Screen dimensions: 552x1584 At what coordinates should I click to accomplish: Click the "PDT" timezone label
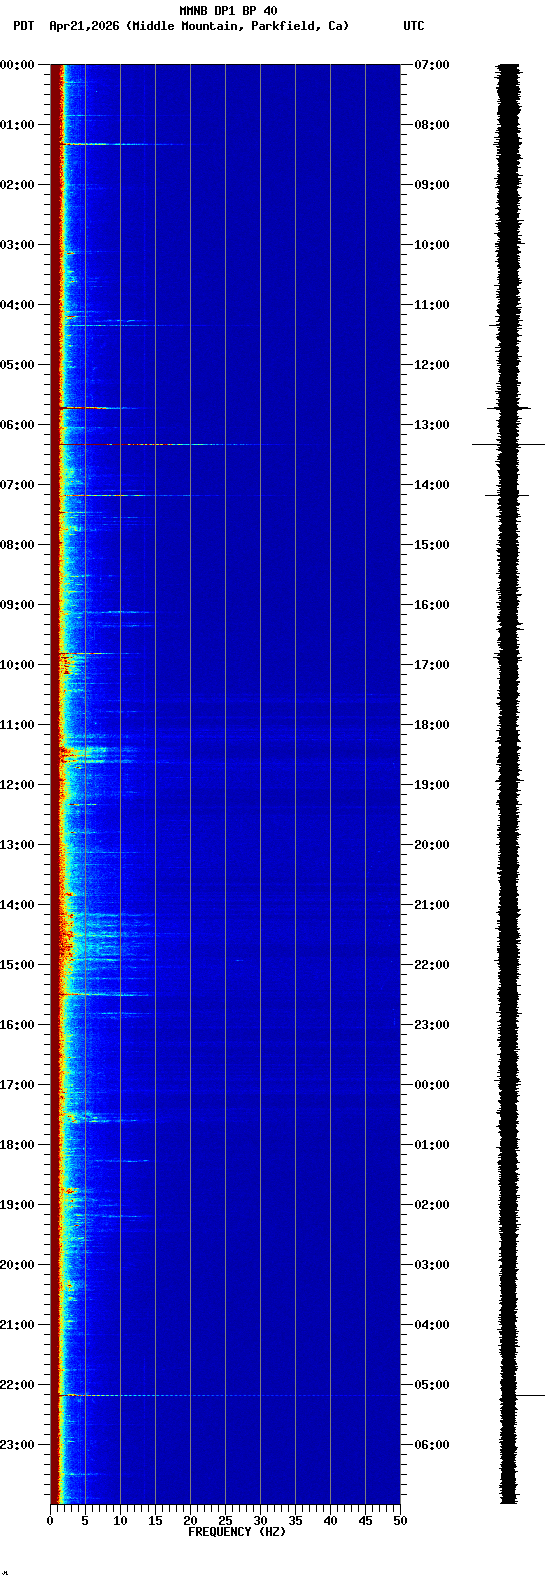pos(23,26)
